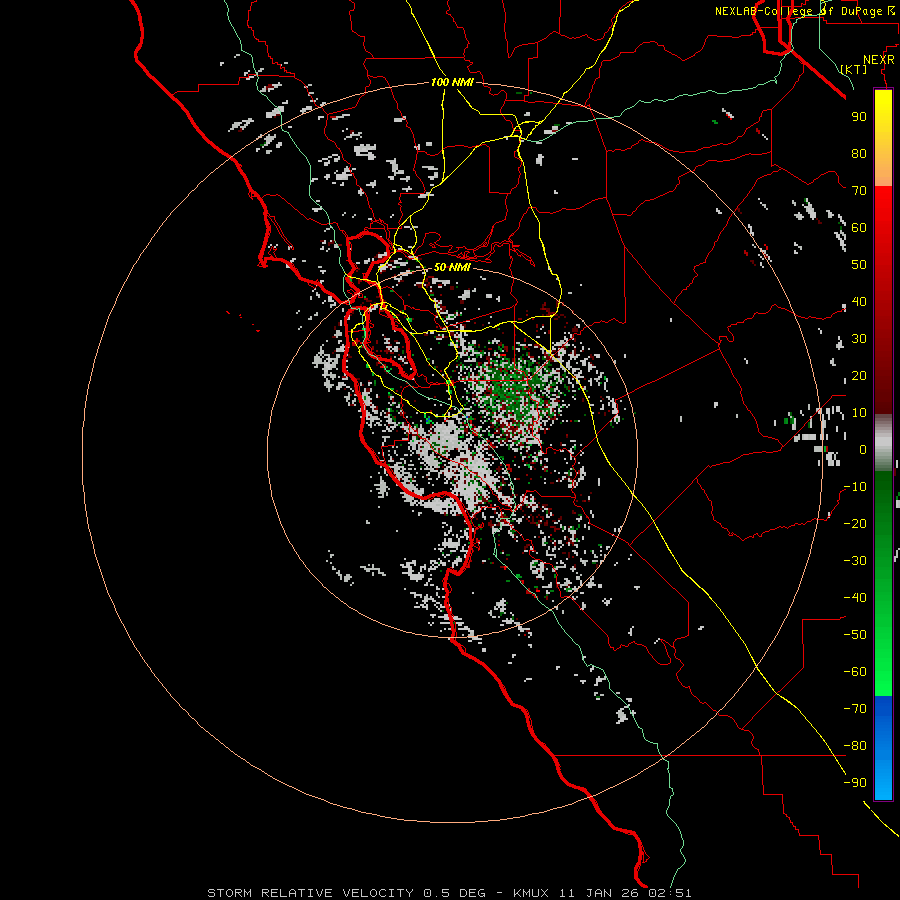Select the 70 value on the velocity scale
Image resolution: width=900 pixels, height=900 pixels.
tap(859, 191)
